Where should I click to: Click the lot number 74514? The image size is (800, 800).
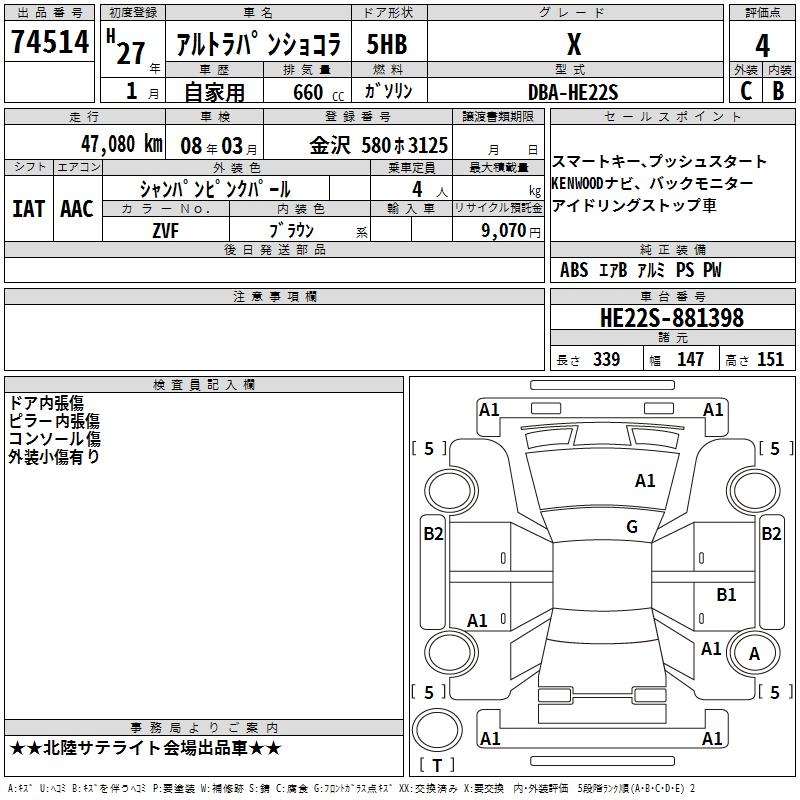(50, 42)
